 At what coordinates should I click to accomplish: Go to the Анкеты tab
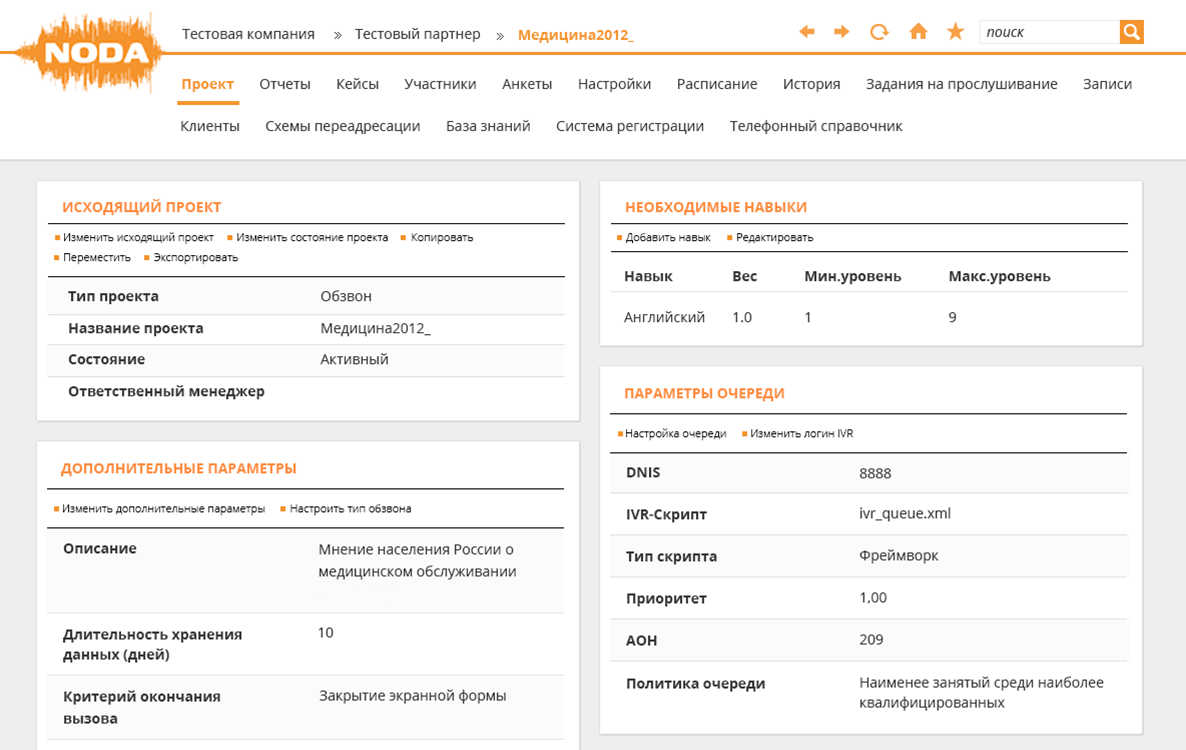[x=527, y=84]
